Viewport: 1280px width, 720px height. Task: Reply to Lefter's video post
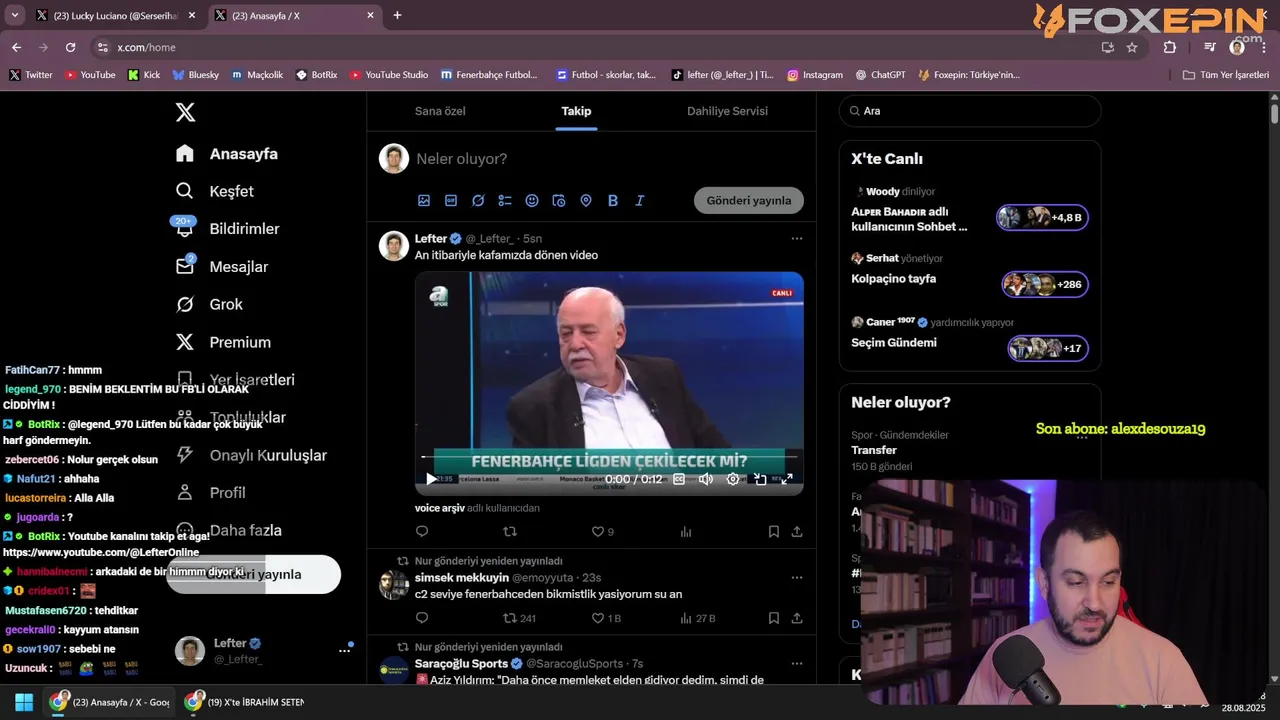pos(422,532)
